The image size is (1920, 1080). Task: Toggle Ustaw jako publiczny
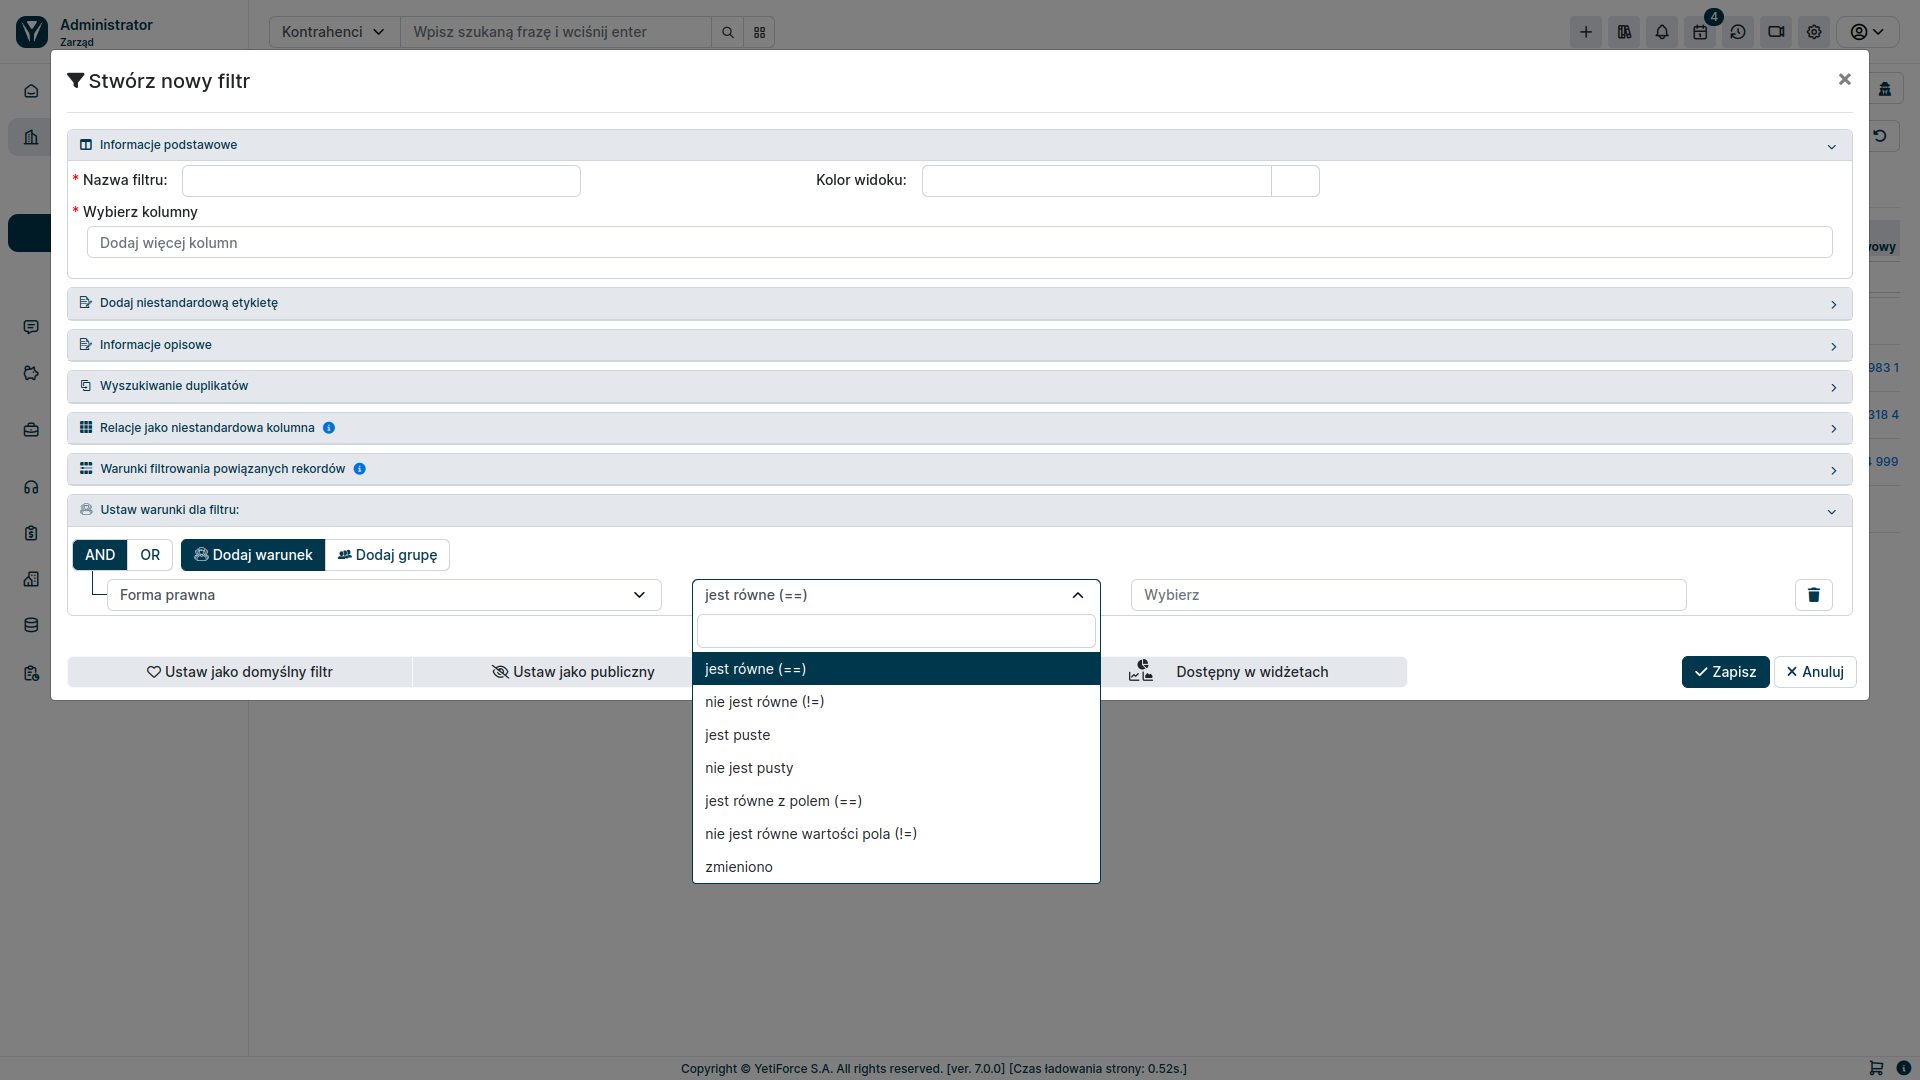click(574, 672)
